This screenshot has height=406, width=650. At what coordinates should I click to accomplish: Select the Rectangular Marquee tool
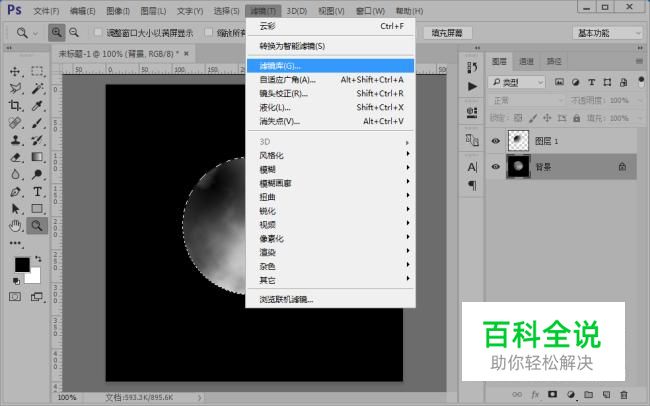tap(37, 71)
